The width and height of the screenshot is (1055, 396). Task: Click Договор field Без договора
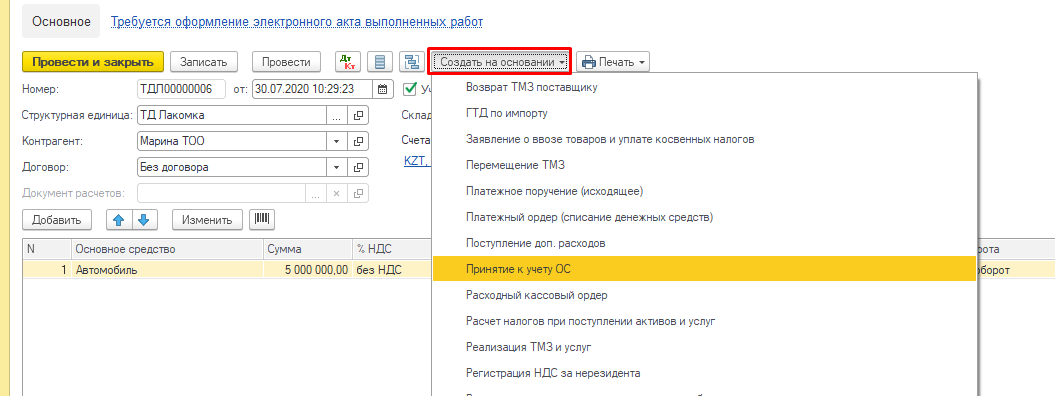click(x=232, y=167)
